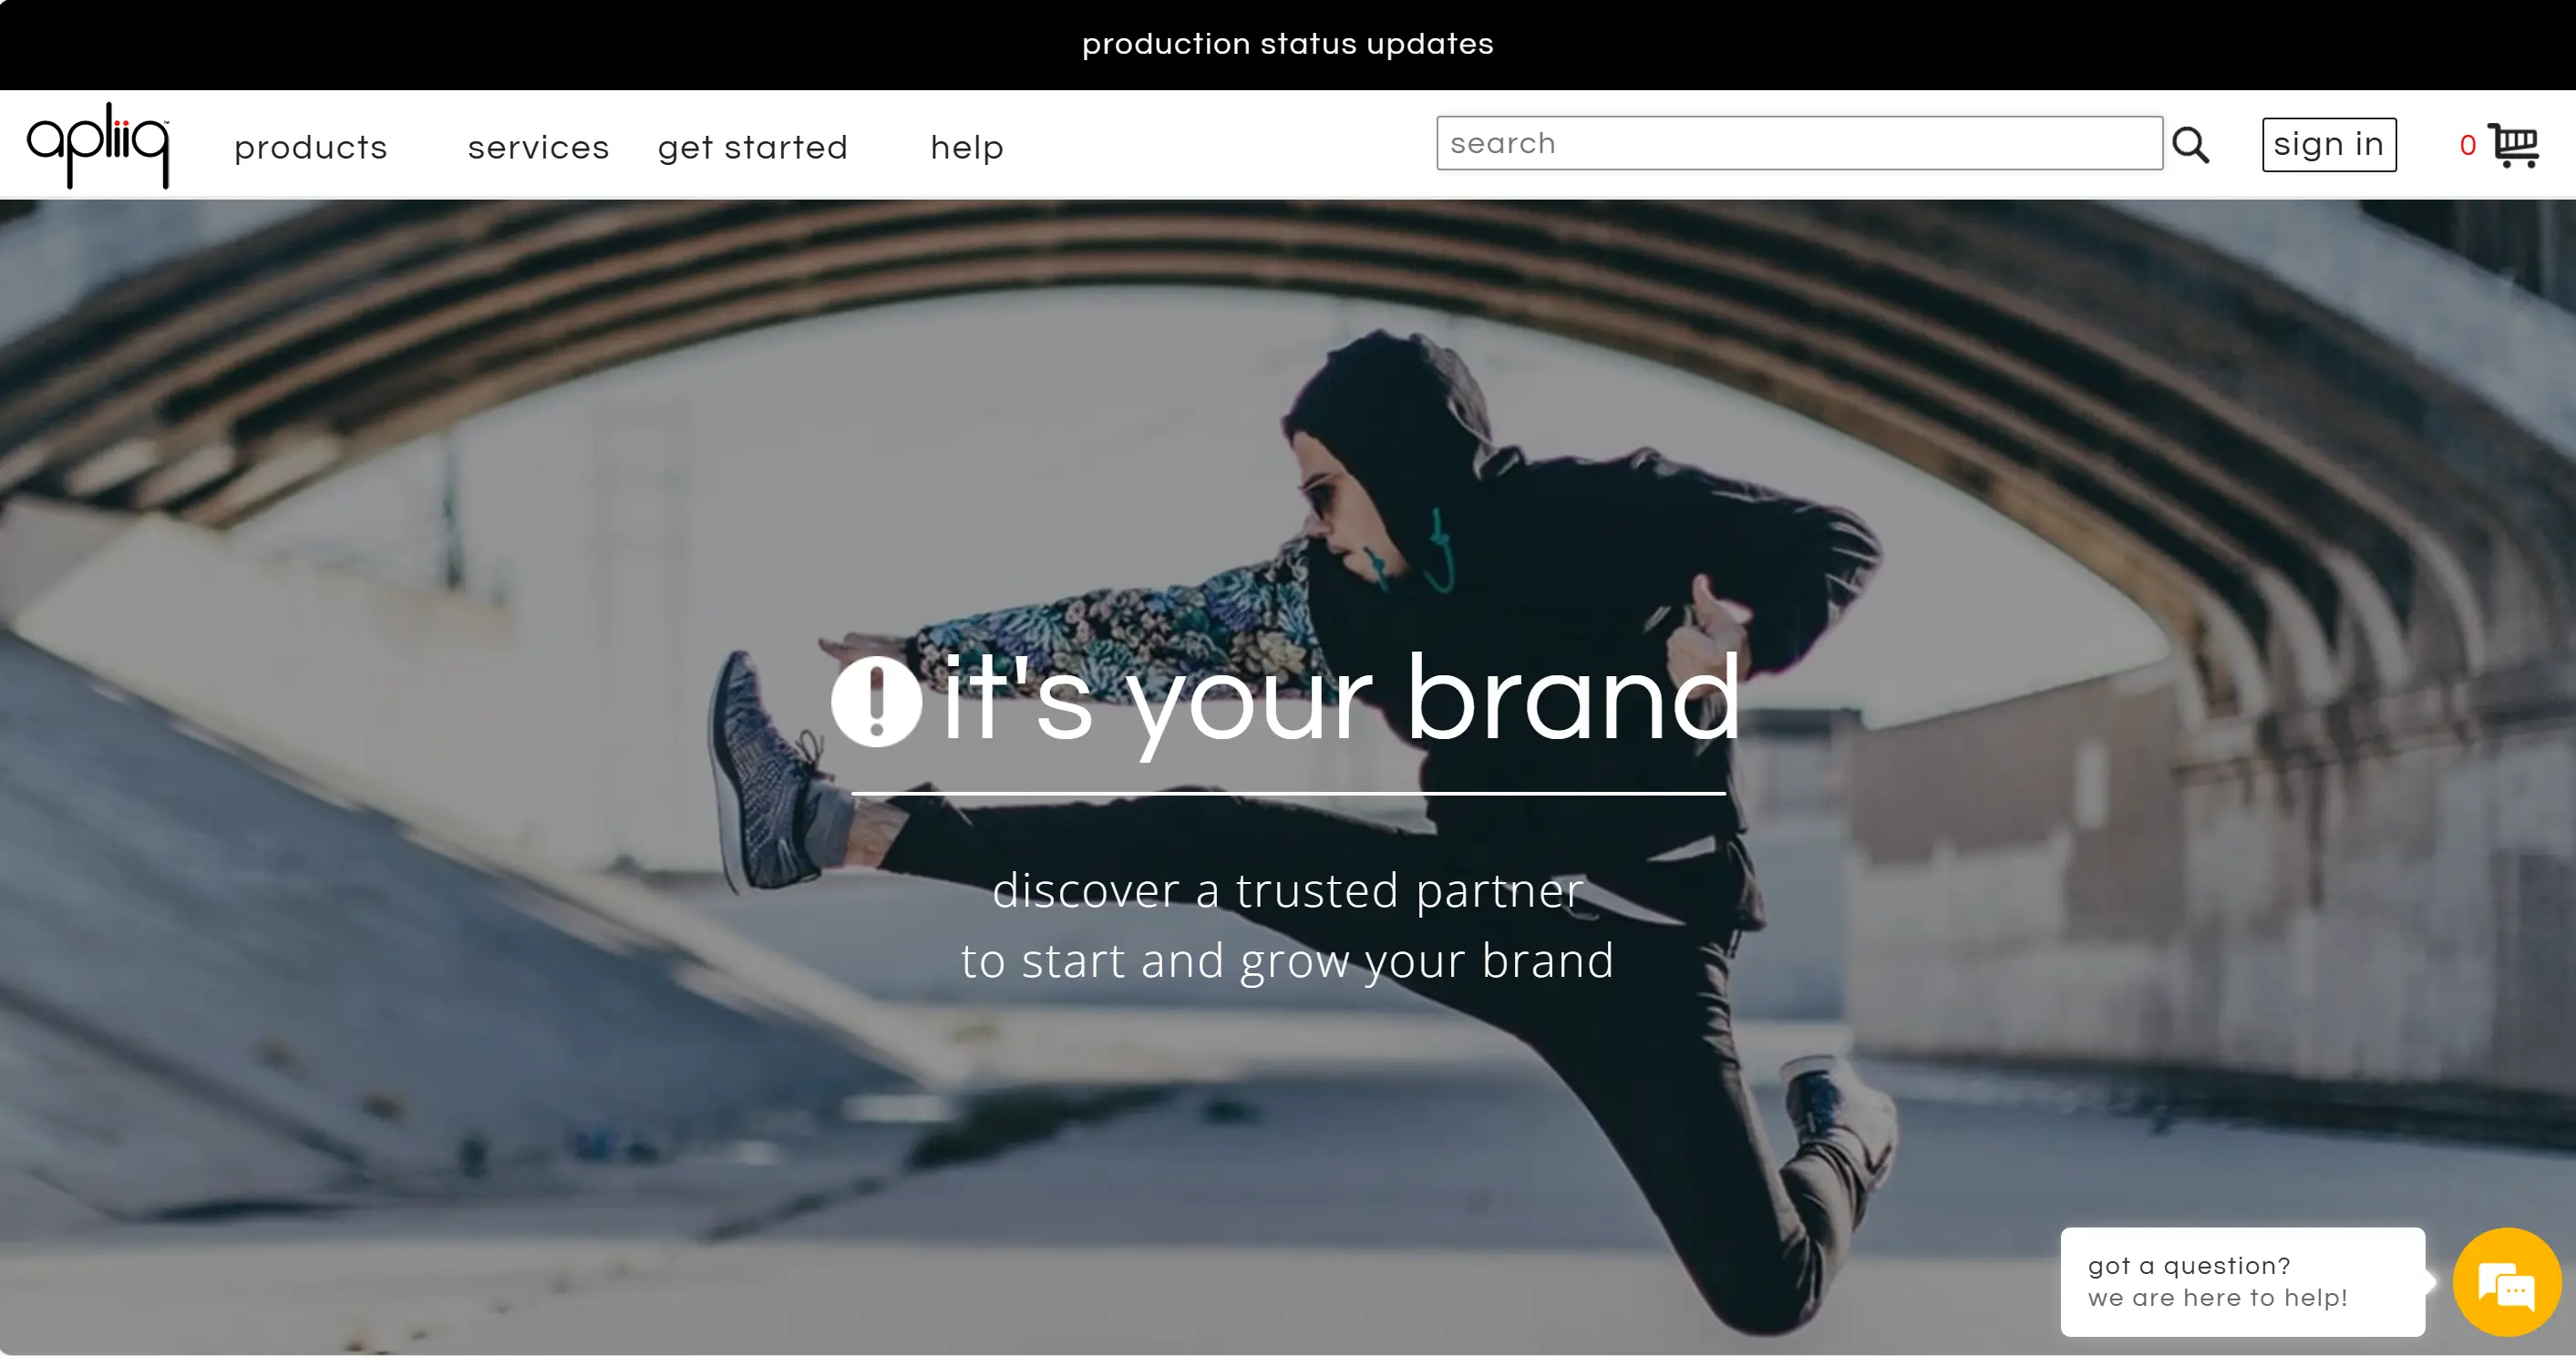The image size is (2576, 1356).
Task: Click the magnifying glass search icon
Action: (x=2190, y=145)
